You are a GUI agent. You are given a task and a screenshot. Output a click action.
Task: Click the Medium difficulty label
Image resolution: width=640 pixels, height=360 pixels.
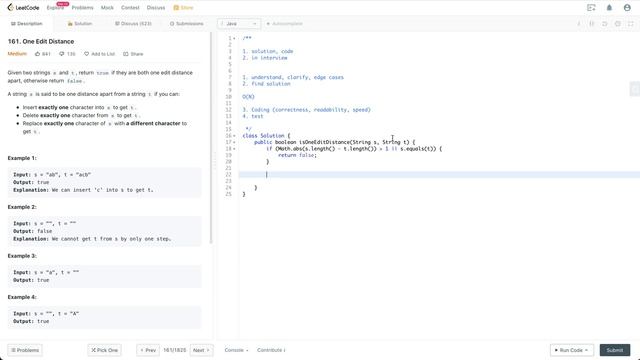pos(17,54)
